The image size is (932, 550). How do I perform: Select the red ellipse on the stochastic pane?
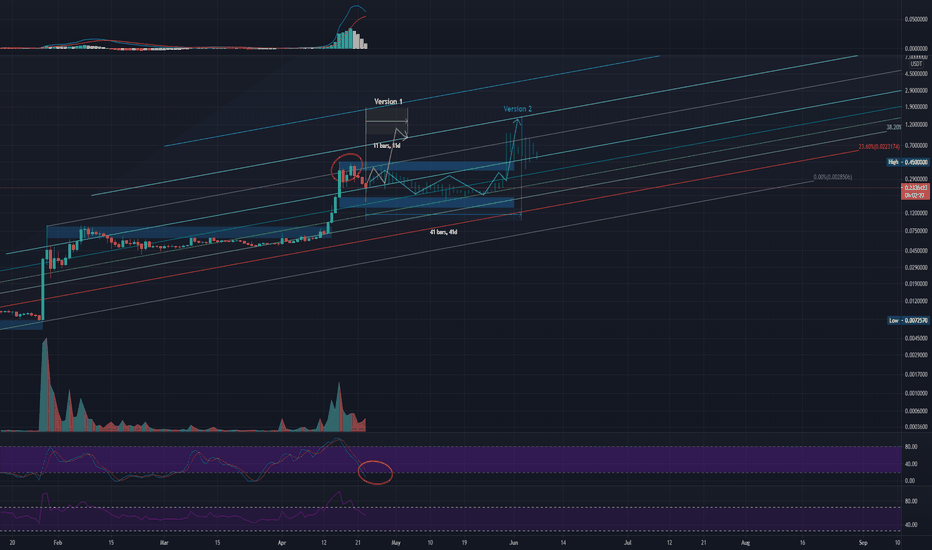(375, 472)
